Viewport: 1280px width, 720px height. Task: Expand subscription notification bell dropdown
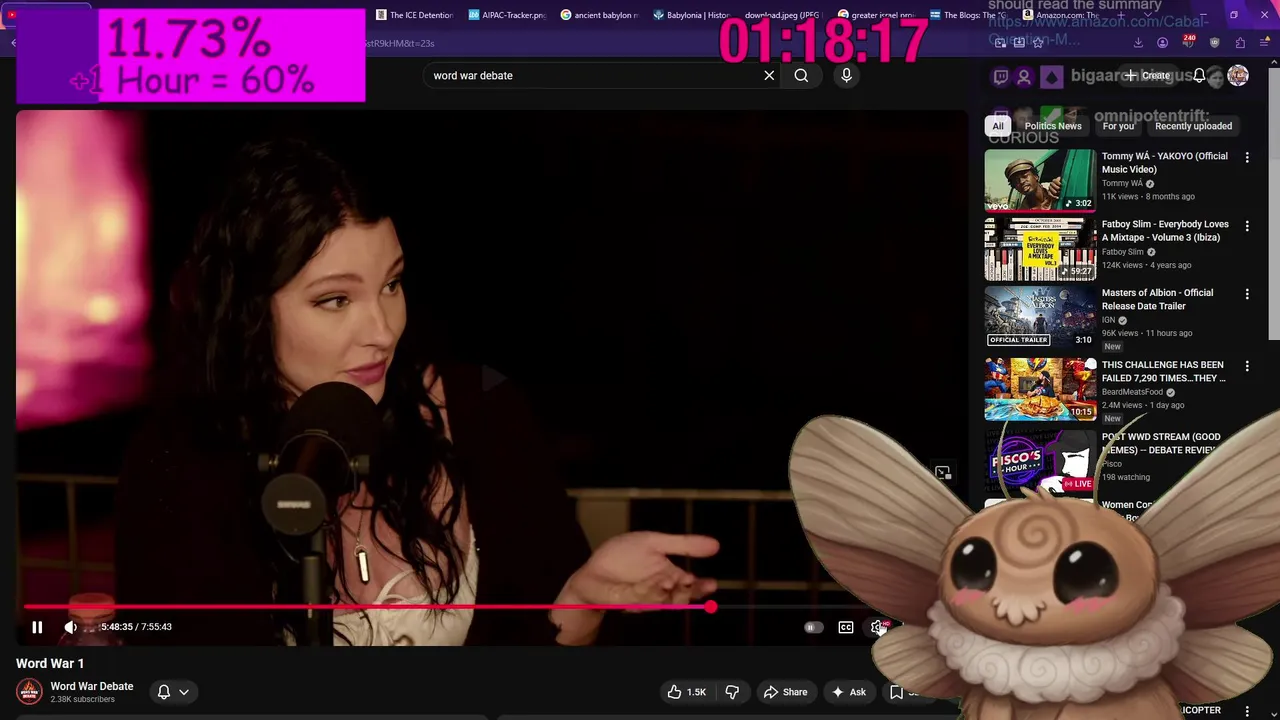pyautogui.click(x=173, y=691)
